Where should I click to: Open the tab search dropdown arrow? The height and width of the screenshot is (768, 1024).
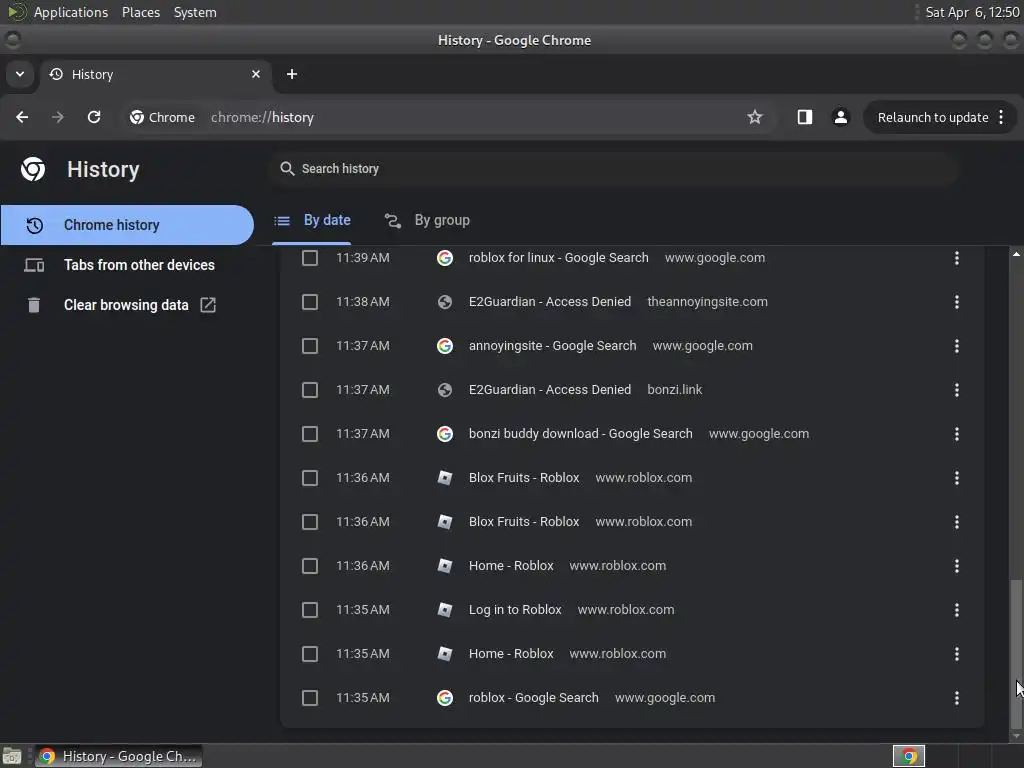20,74
